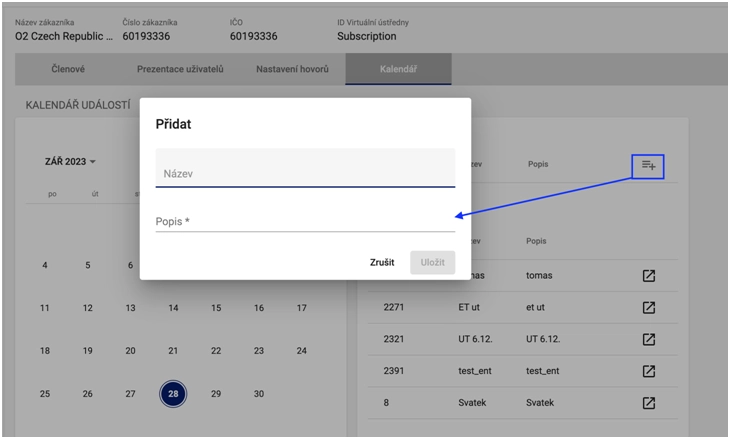
Task: Go to the Nastavení hovorů tab
Action: (x=293, y=69)
